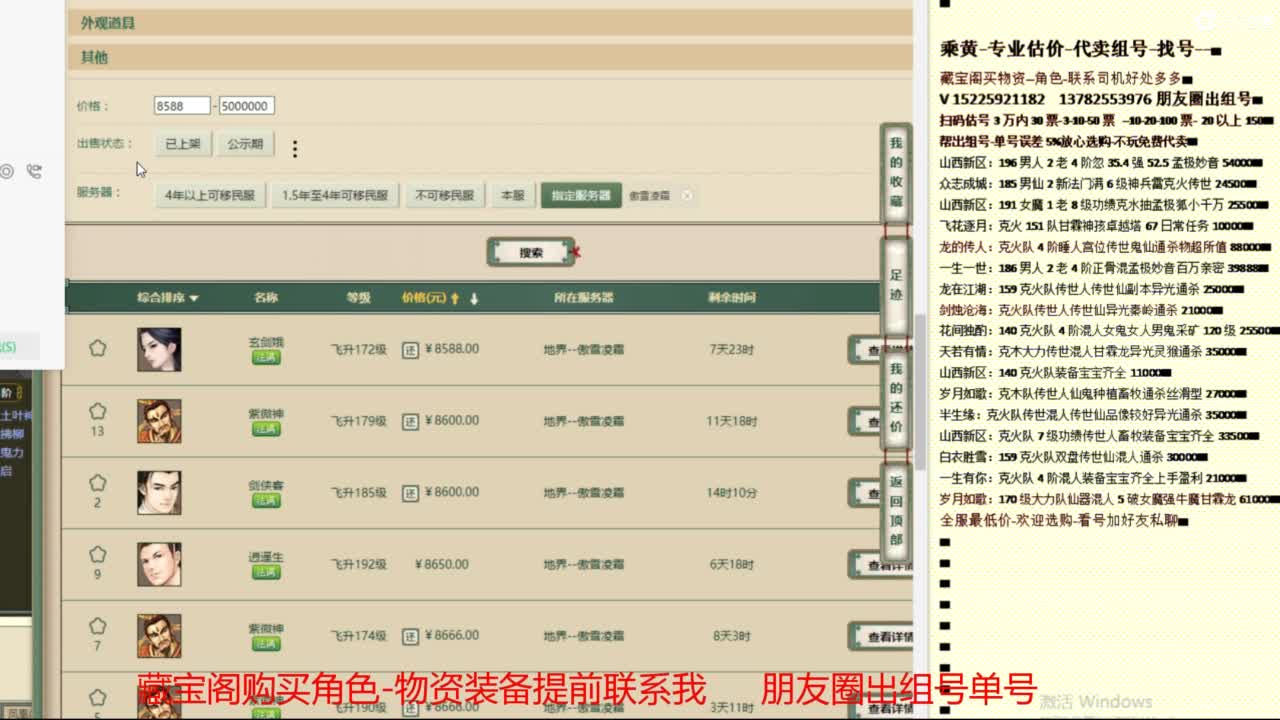
Task: Click the 等级 column header
Action: (358, 298)
